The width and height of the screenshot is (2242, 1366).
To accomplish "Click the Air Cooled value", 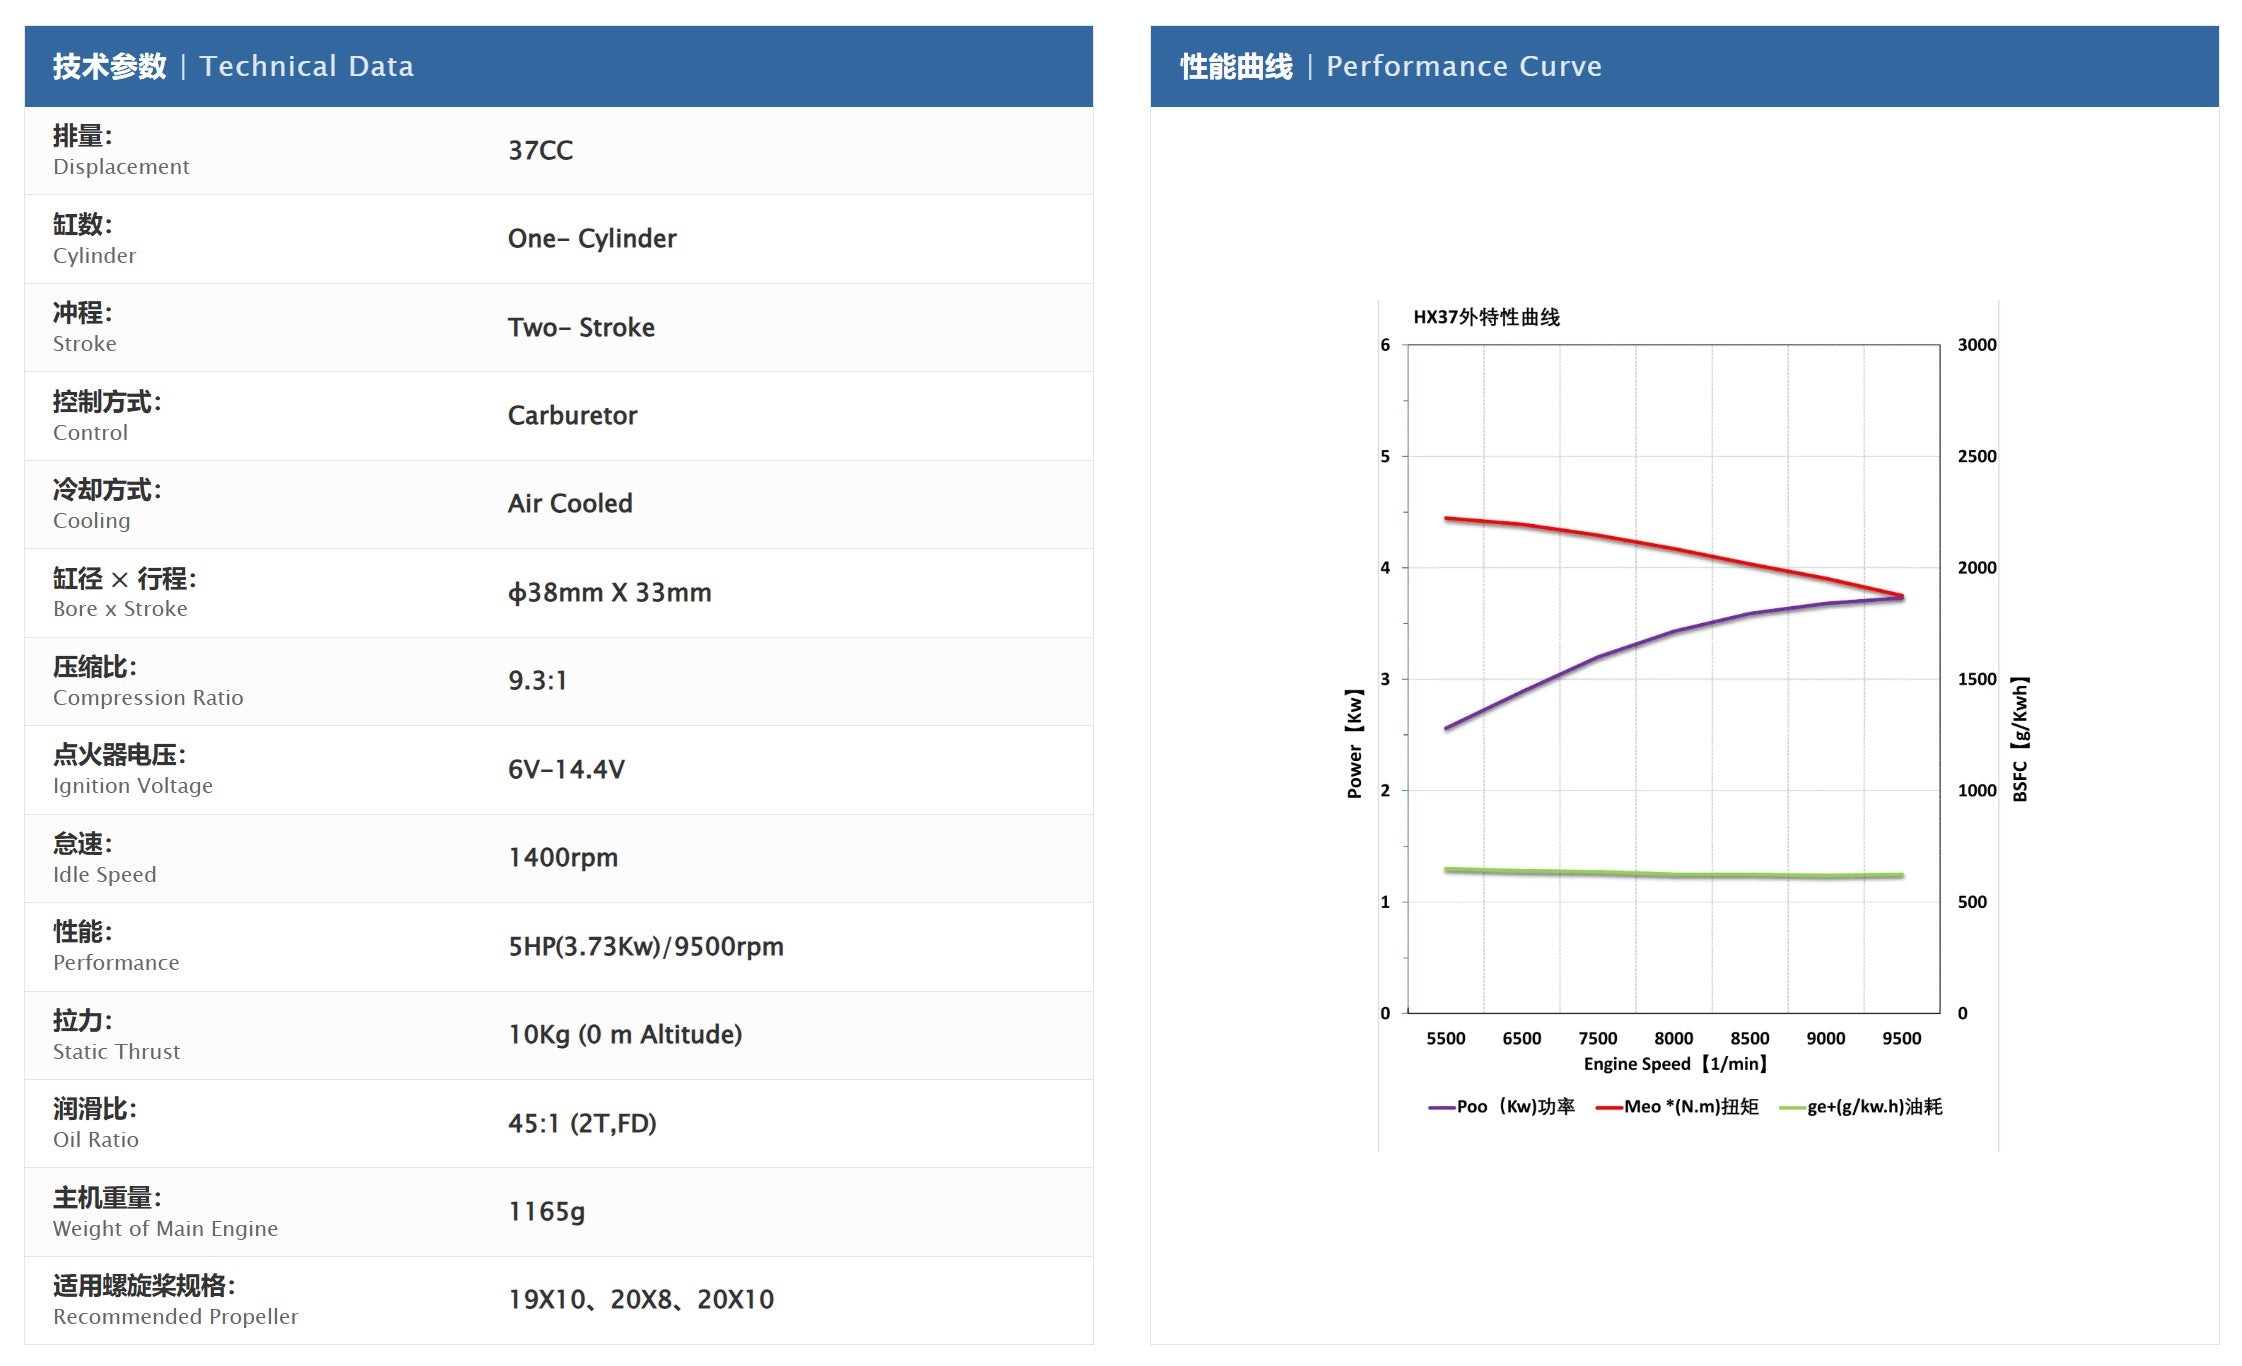I will (x=570, y=504).
